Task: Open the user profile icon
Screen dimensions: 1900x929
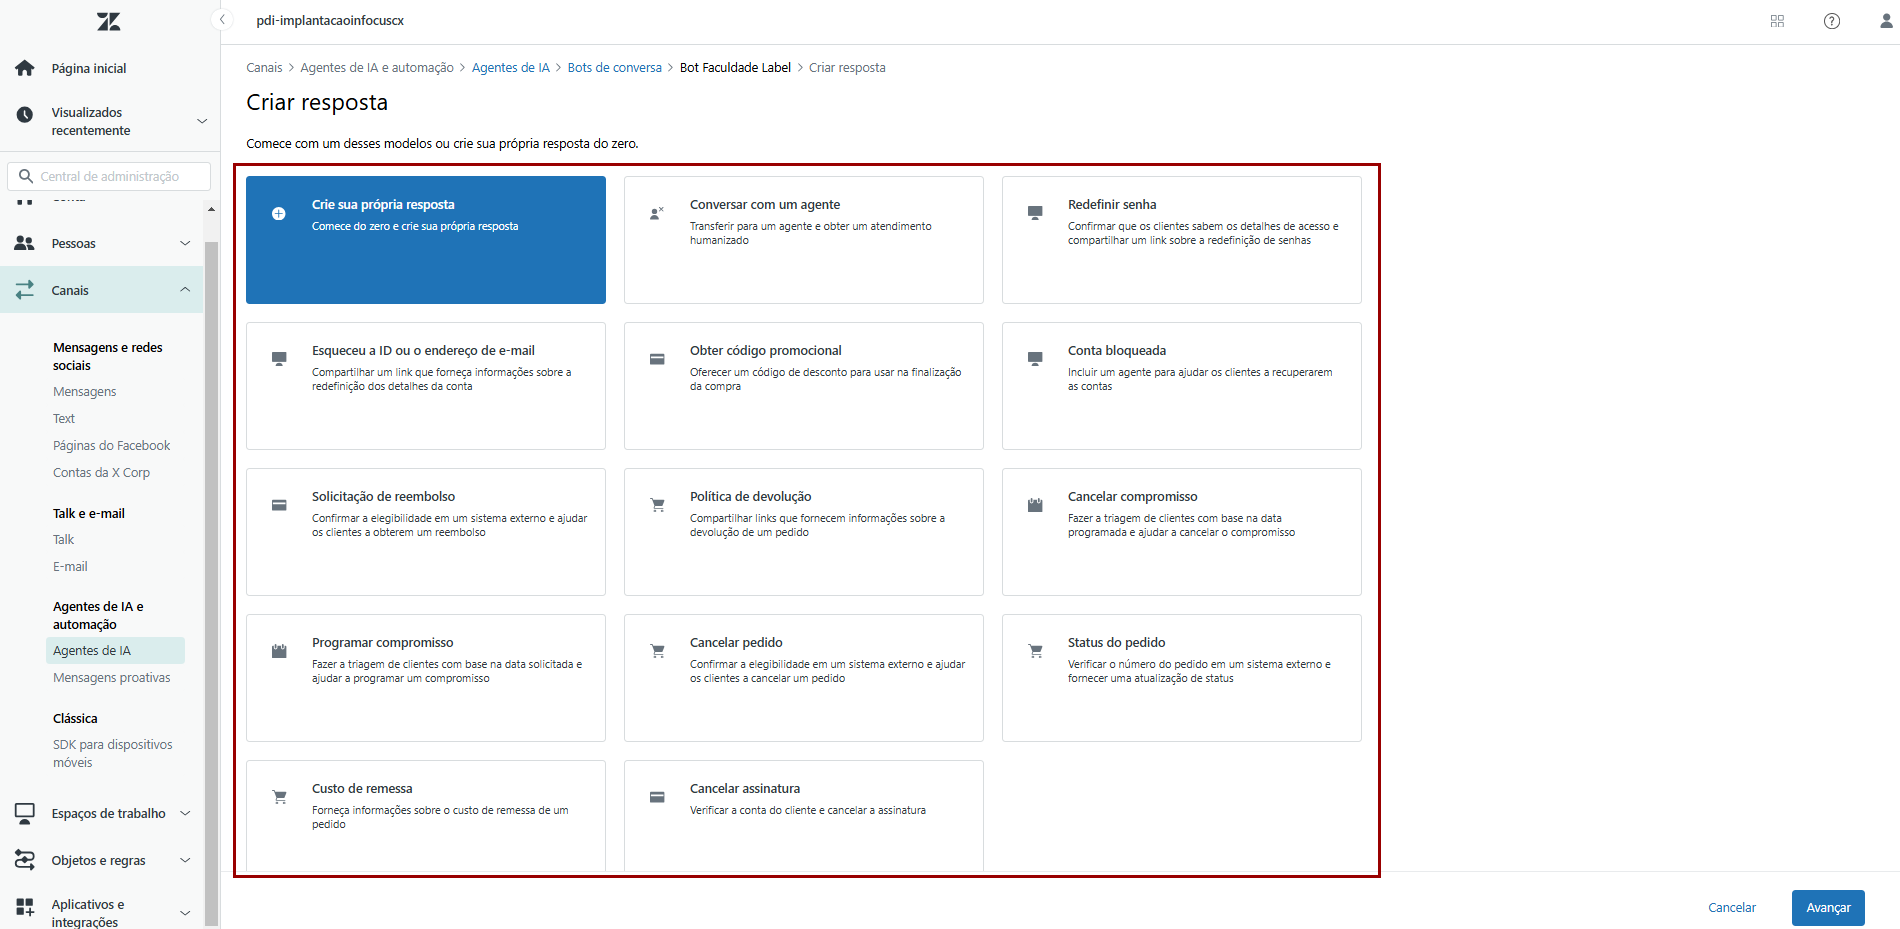Action: 1885,21
